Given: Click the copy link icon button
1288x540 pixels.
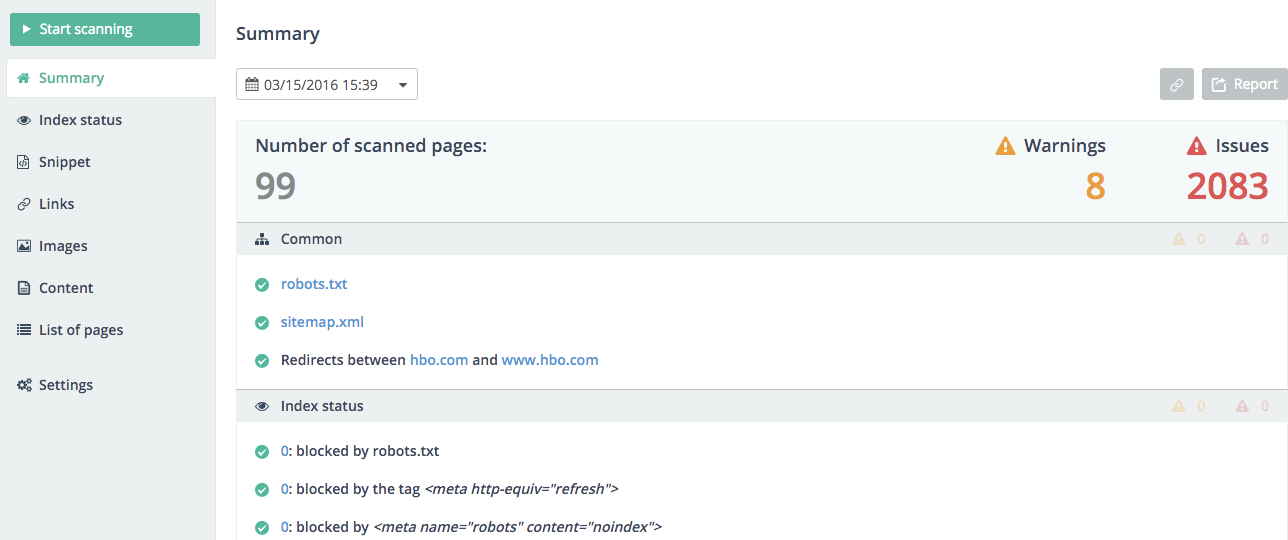Looking at the screenshot, I should pyautogui.click(x=1177, y=85).
